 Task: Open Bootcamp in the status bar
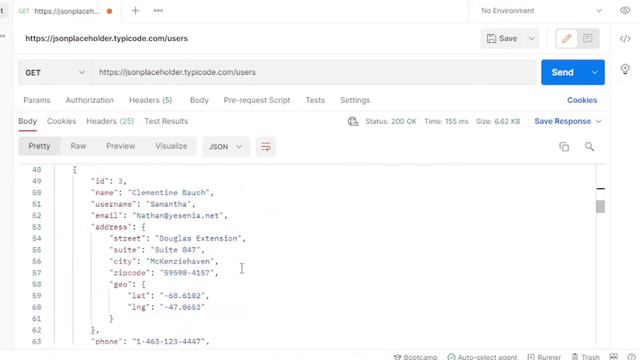(x=416, y=357)
